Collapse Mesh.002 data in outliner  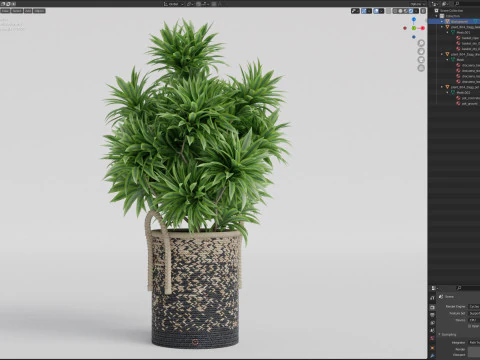(x=448, y=92)
